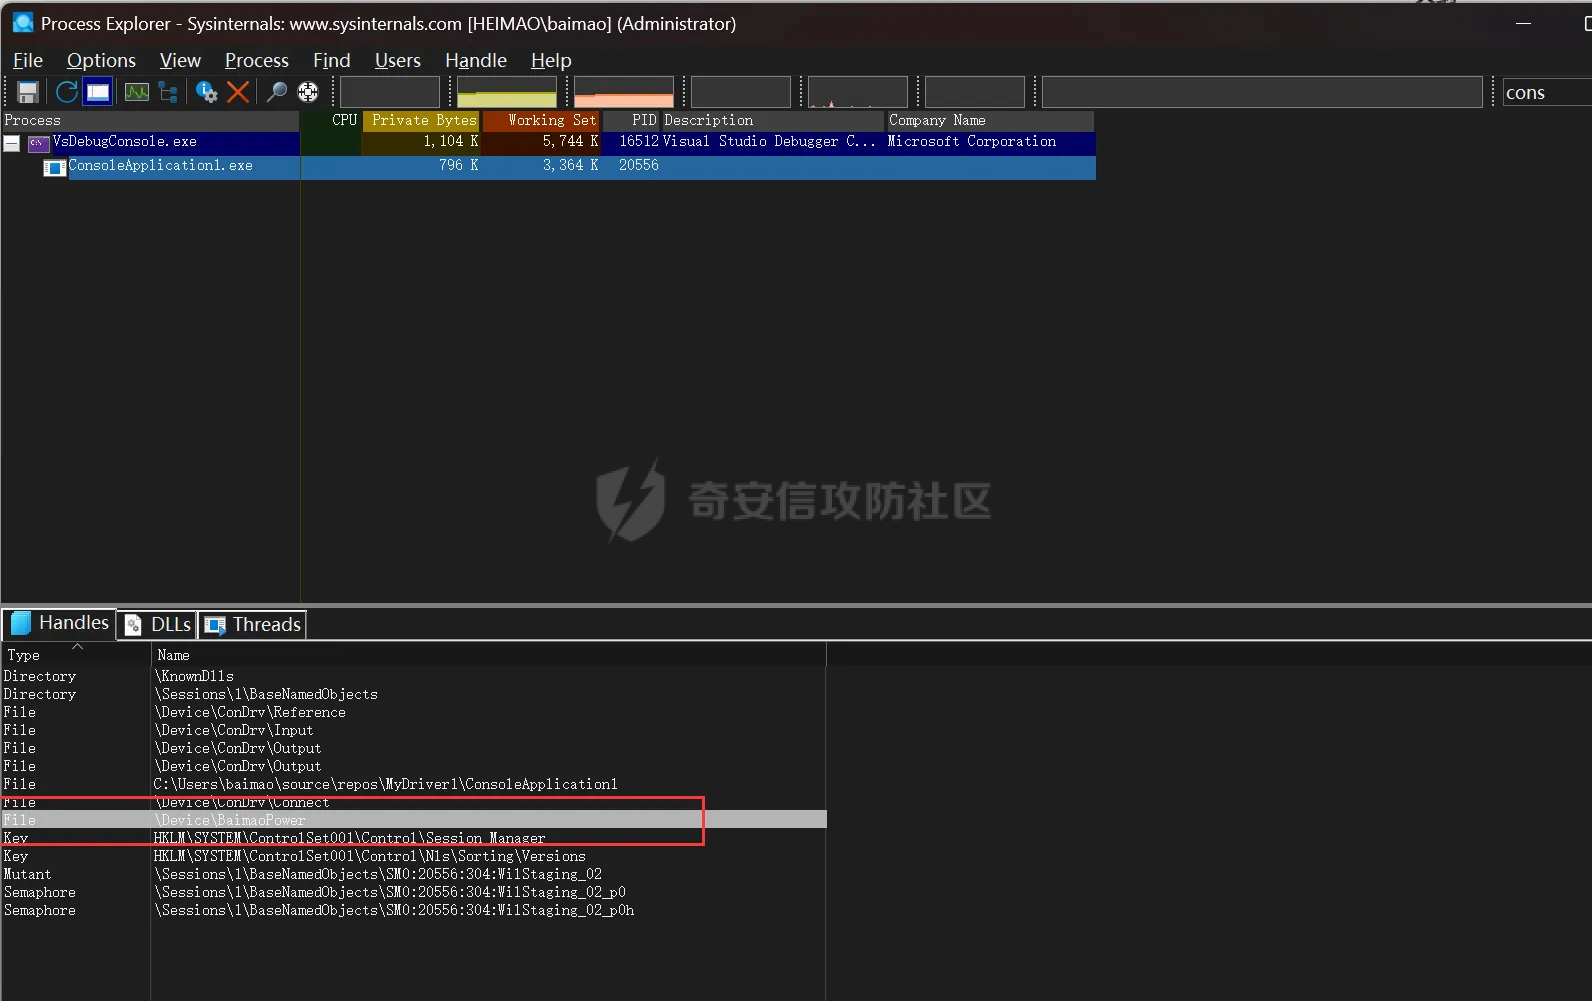Open the Handle menu
The image size is (1592, 1001).
pyautogui.click(x=476, y=60)
